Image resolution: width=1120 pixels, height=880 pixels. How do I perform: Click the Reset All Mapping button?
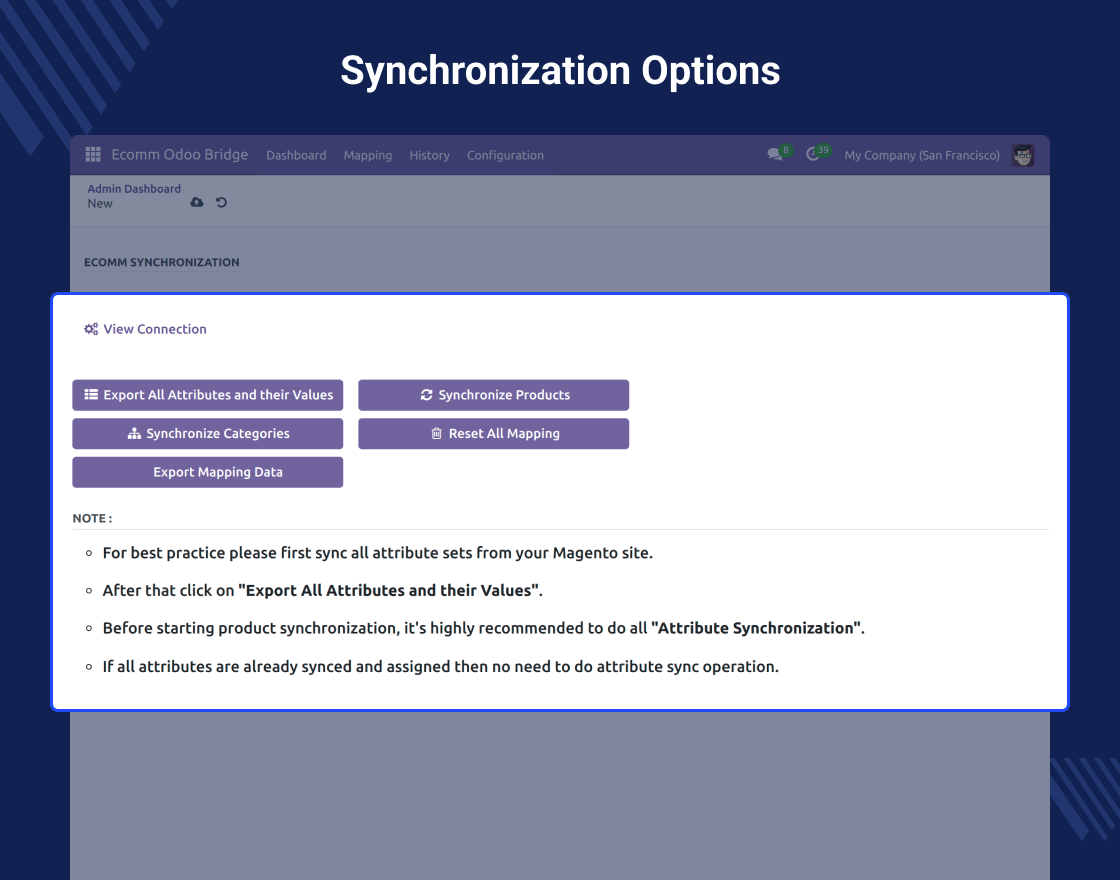point(494,434)
